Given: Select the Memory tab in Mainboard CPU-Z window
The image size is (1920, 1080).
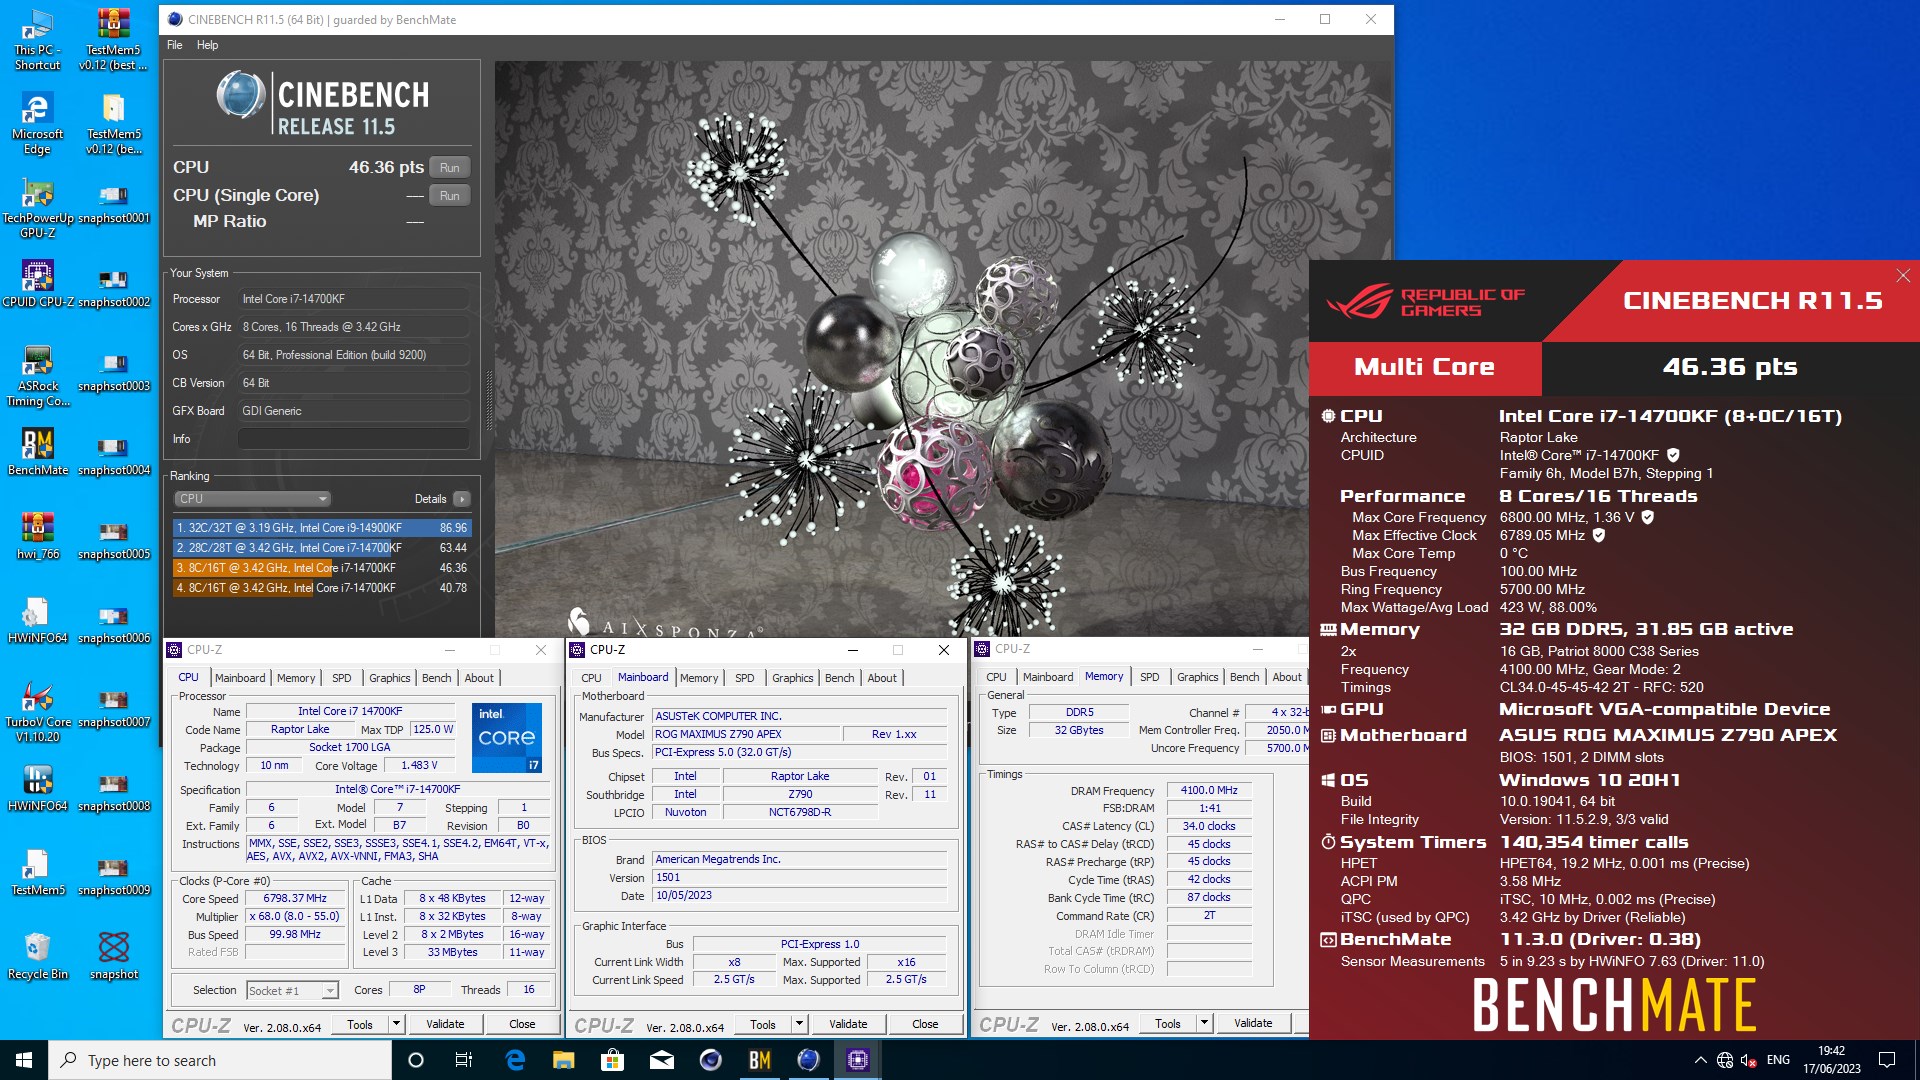Looking at the screenshot, I should point(699,678).
